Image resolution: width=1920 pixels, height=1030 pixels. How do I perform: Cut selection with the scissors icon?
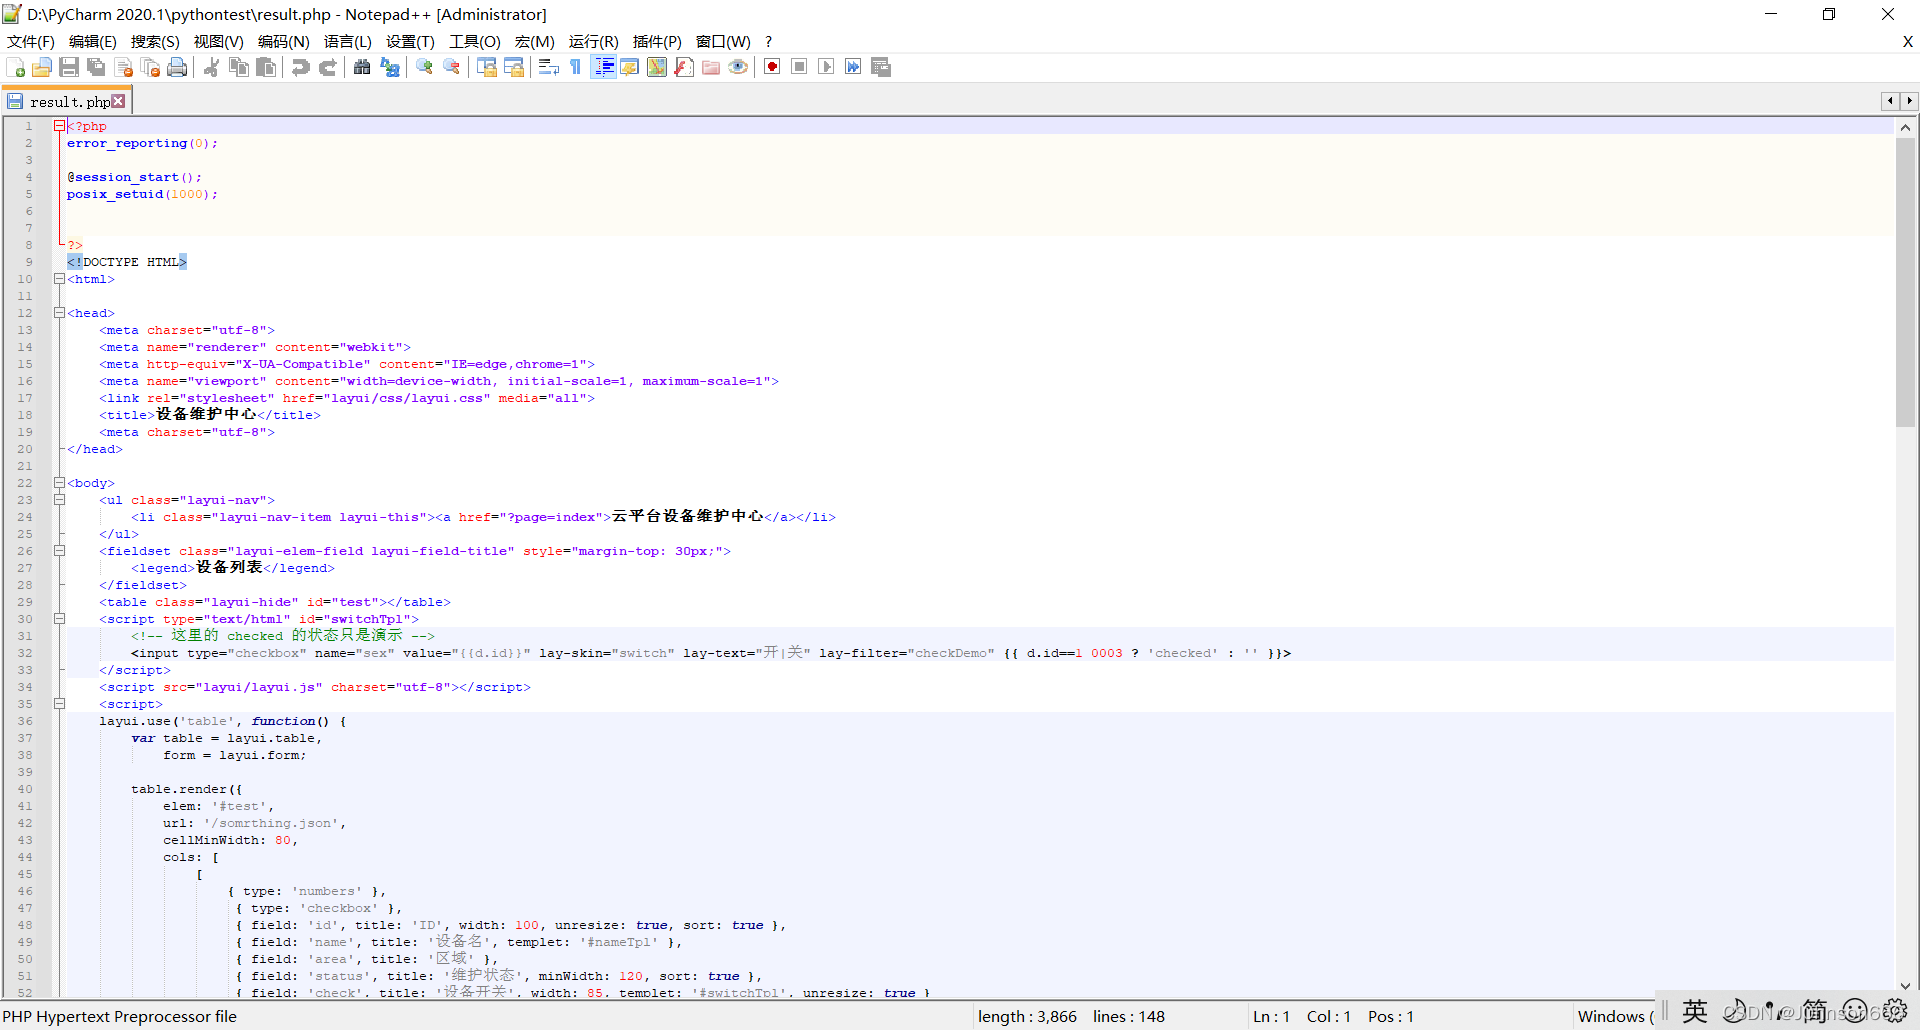pos(211,67)
